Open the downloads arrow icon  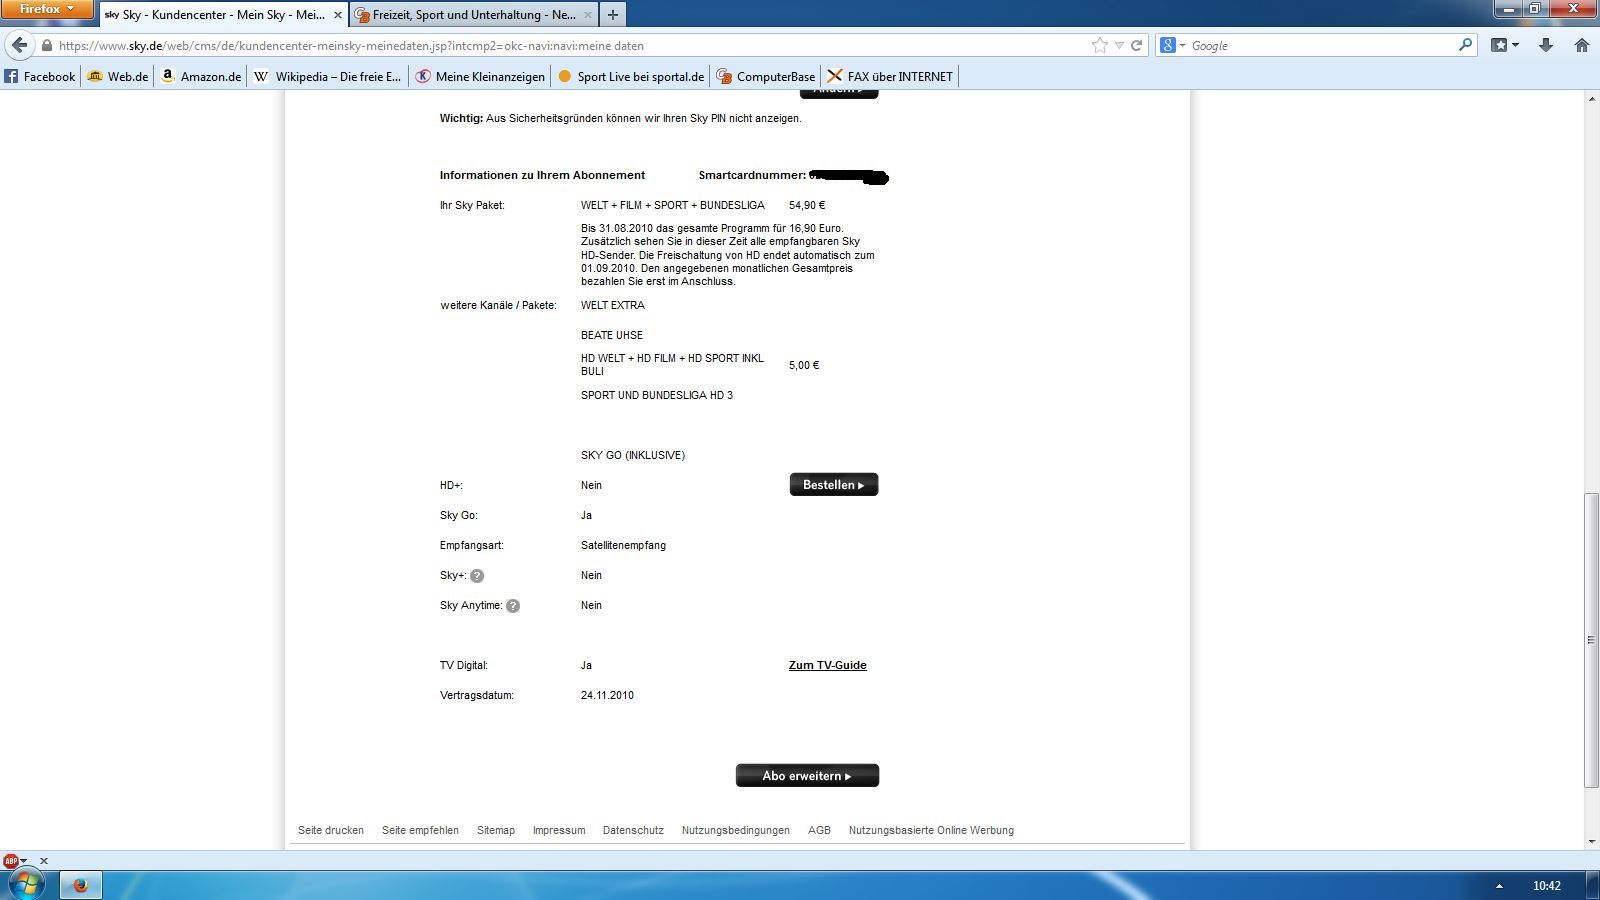(1546, 45)
